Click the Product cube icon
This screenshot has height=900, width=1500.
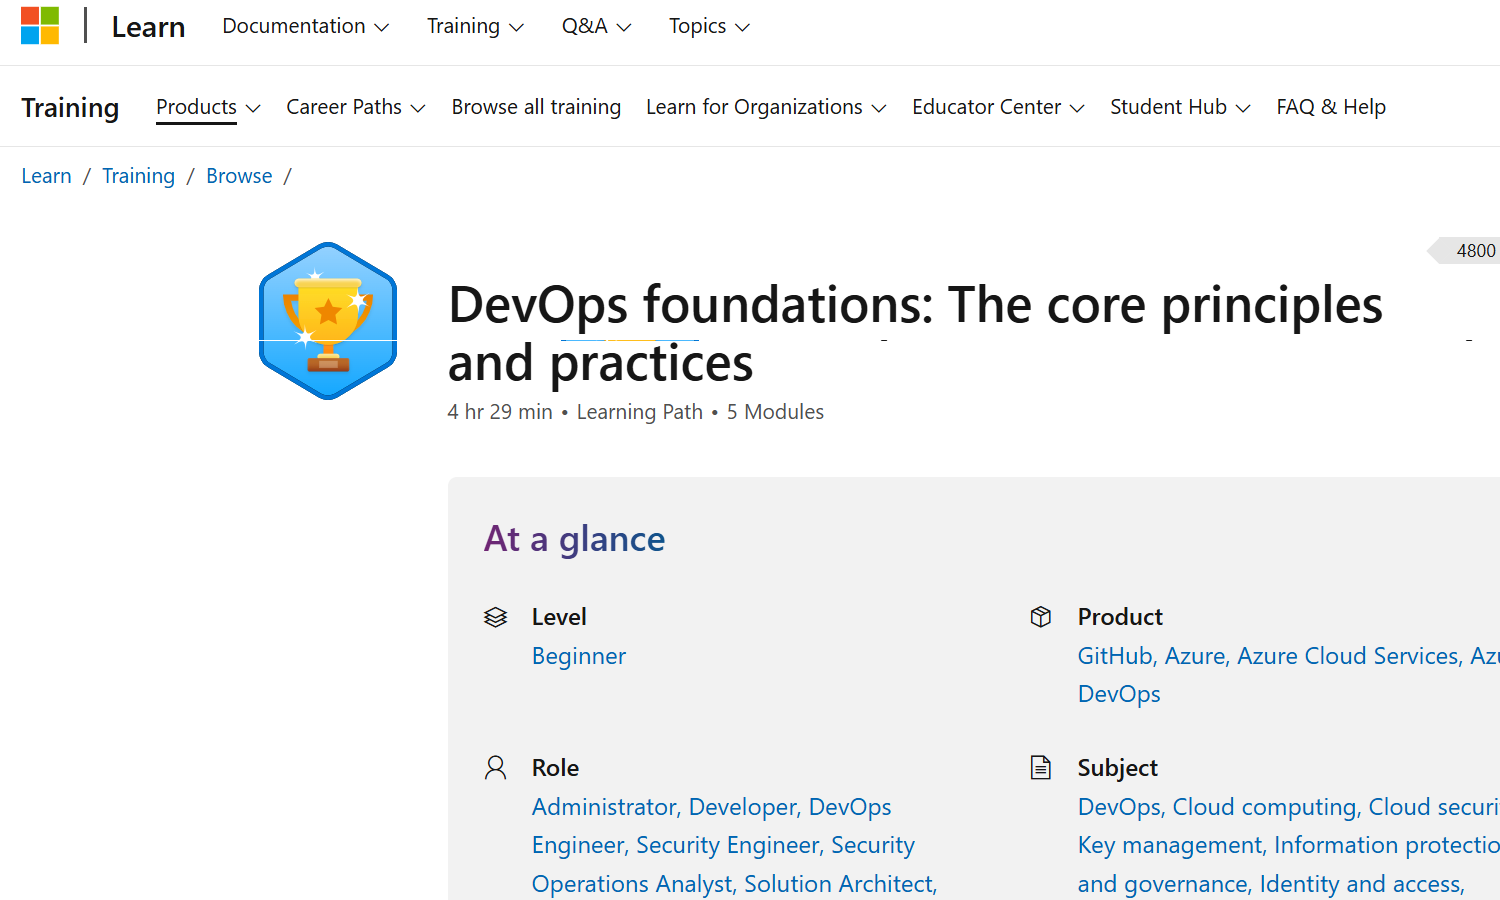1041,617
